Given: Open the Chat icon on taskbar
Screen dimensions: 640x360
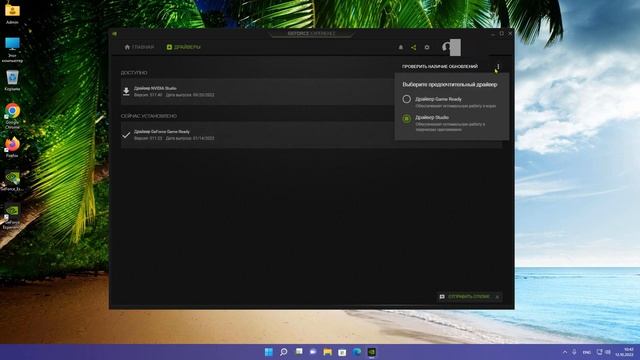Looking at the screenshot, I should 313,352.
